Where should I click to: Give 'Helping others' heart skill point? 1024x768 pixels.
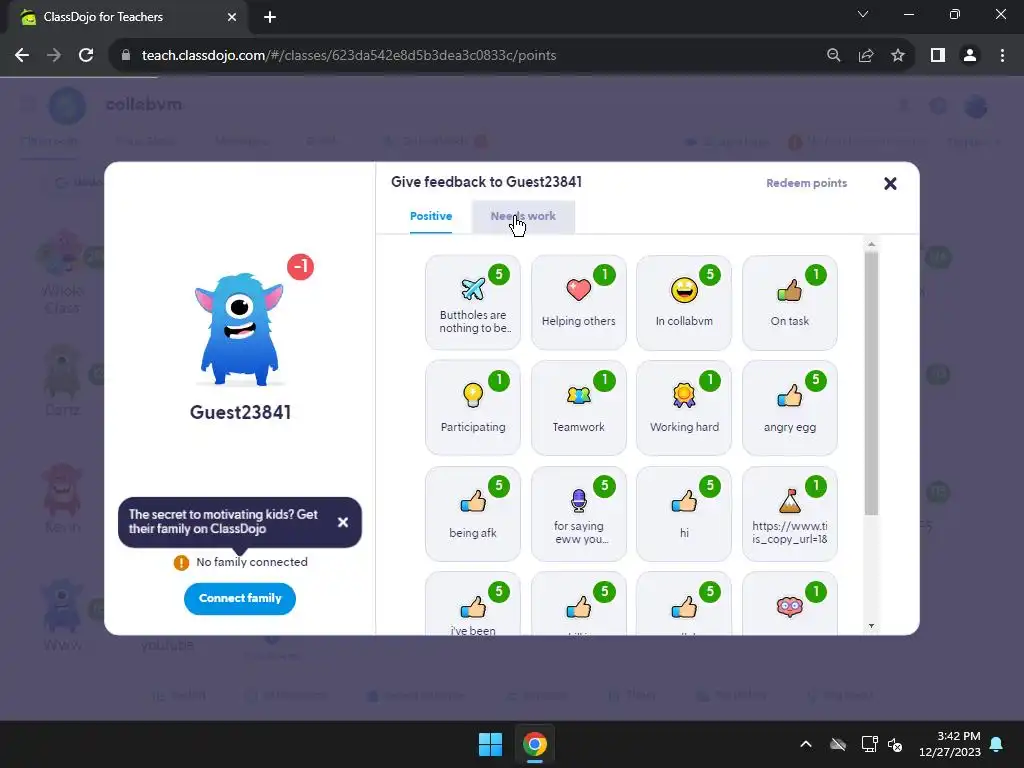coord(579,303)
